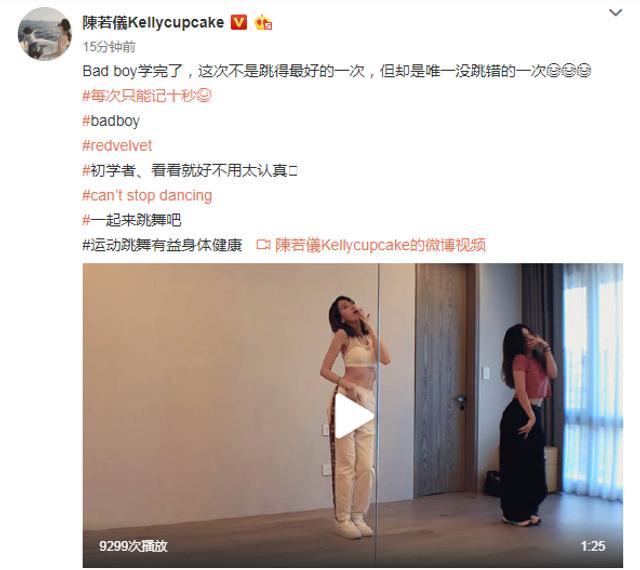
Task: Click the 15分钟前 post timestamp
Action: [x=109, y=47]
